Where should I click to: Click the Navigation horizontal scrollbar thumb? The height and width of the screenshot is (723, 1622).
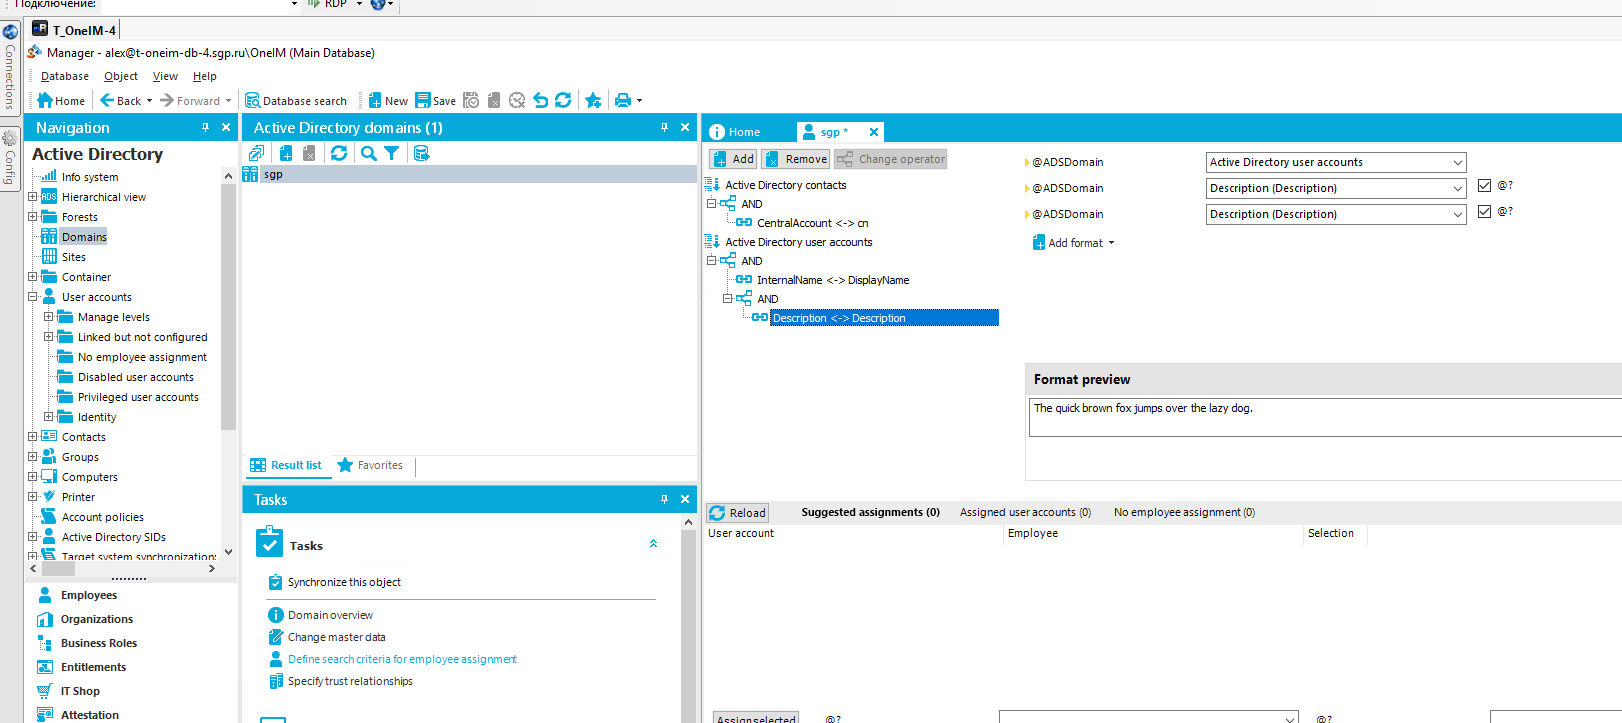coord(58,568)
